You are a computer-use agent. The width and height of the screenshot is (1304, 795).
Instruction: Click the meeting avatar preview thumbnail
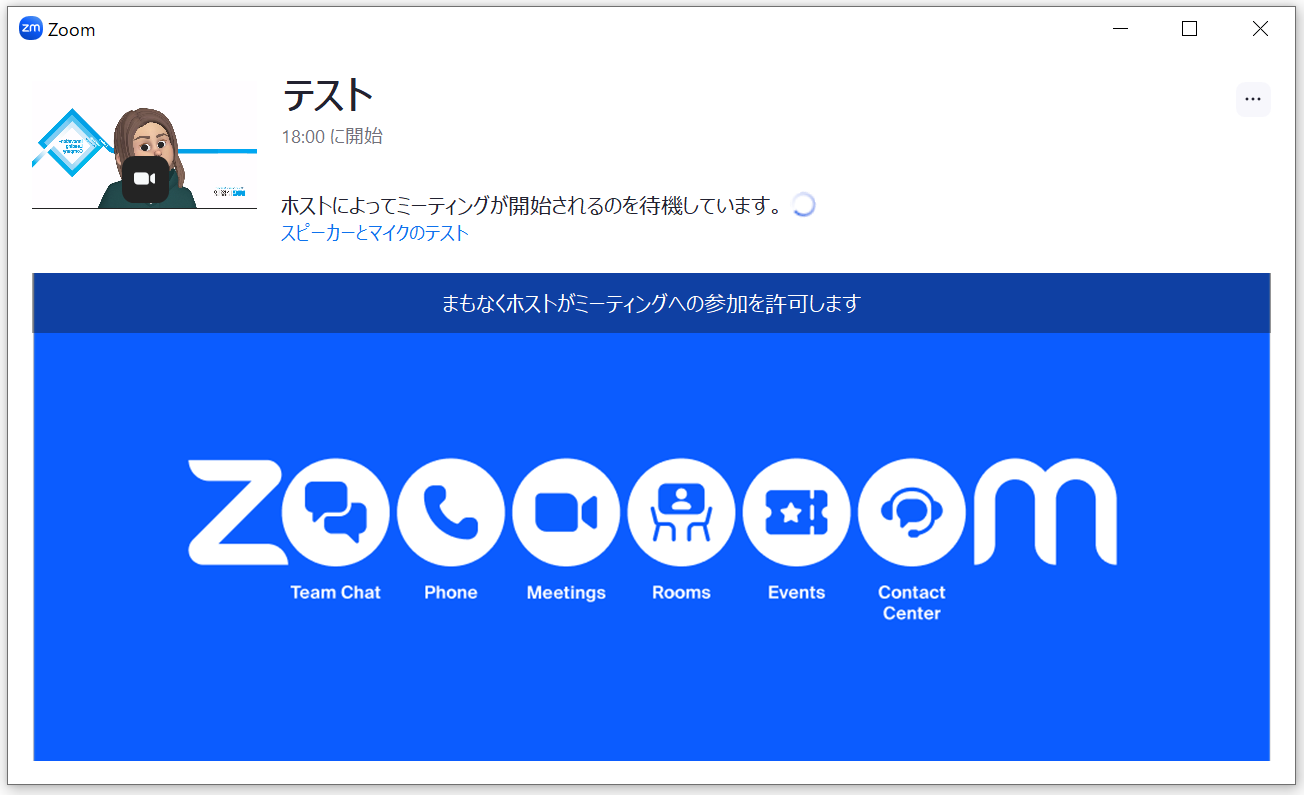point(144,145)
